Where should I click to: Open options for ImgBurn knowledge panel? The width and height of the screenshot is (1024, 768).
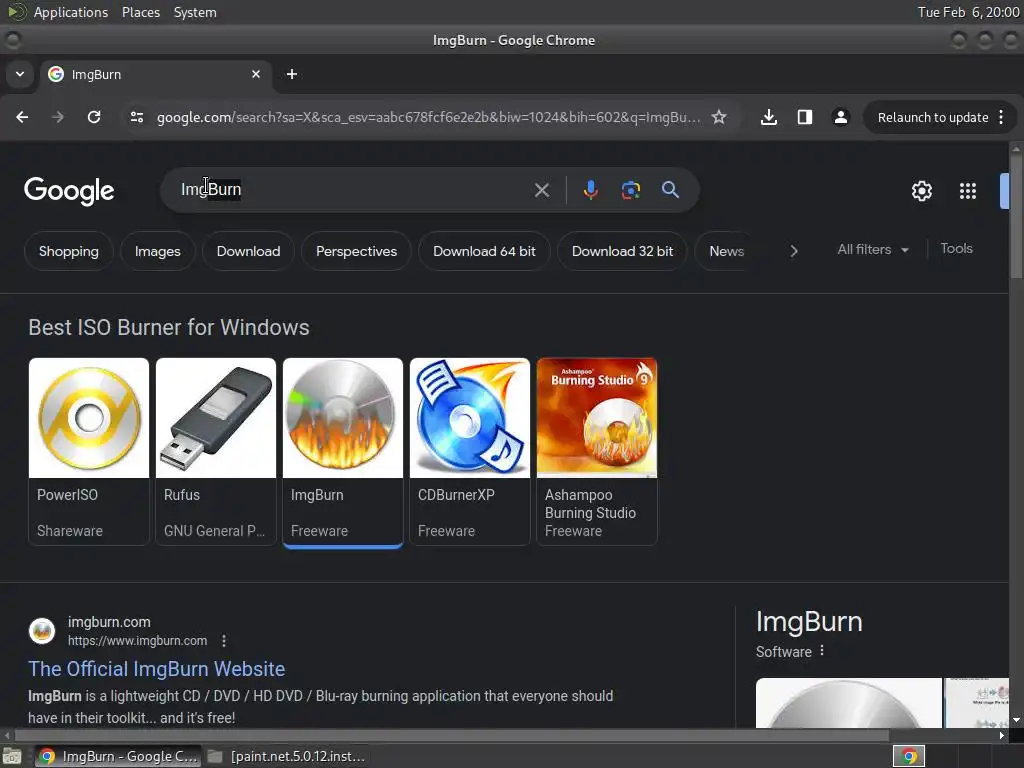(822, 650)
